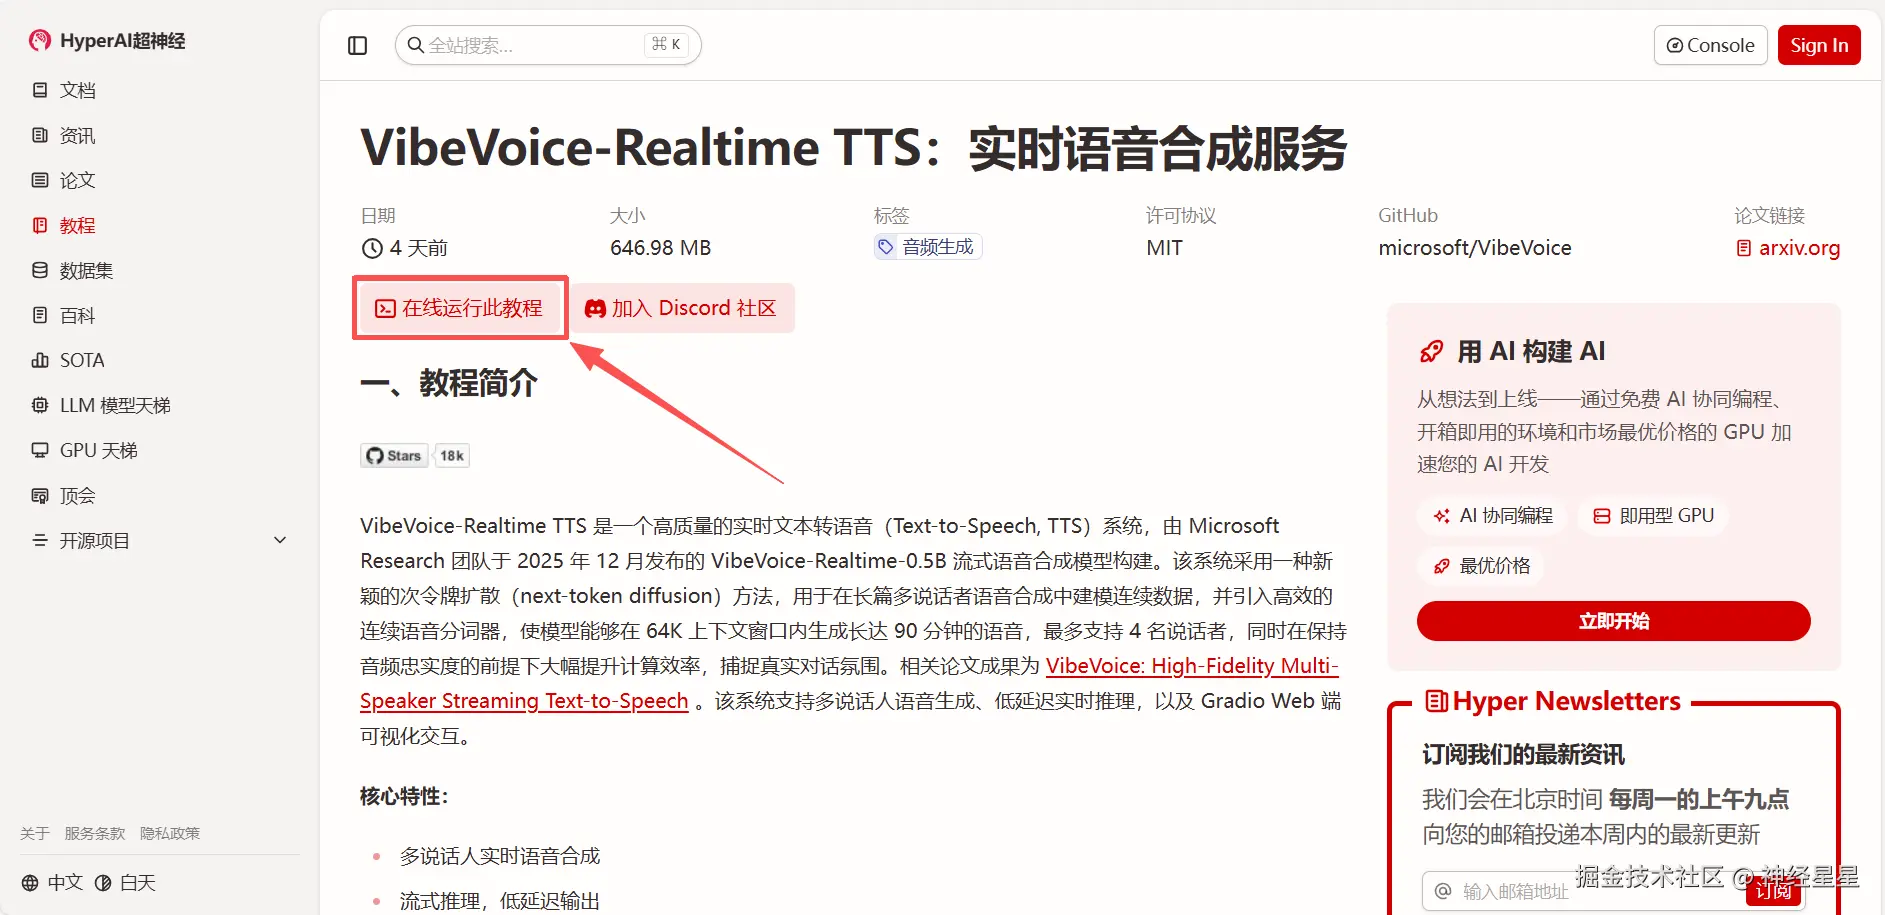Click the rocket icon beside 用 AI 构建 AI
1885x915 pixels.
pyautogui.click(x=1432, y=352)
